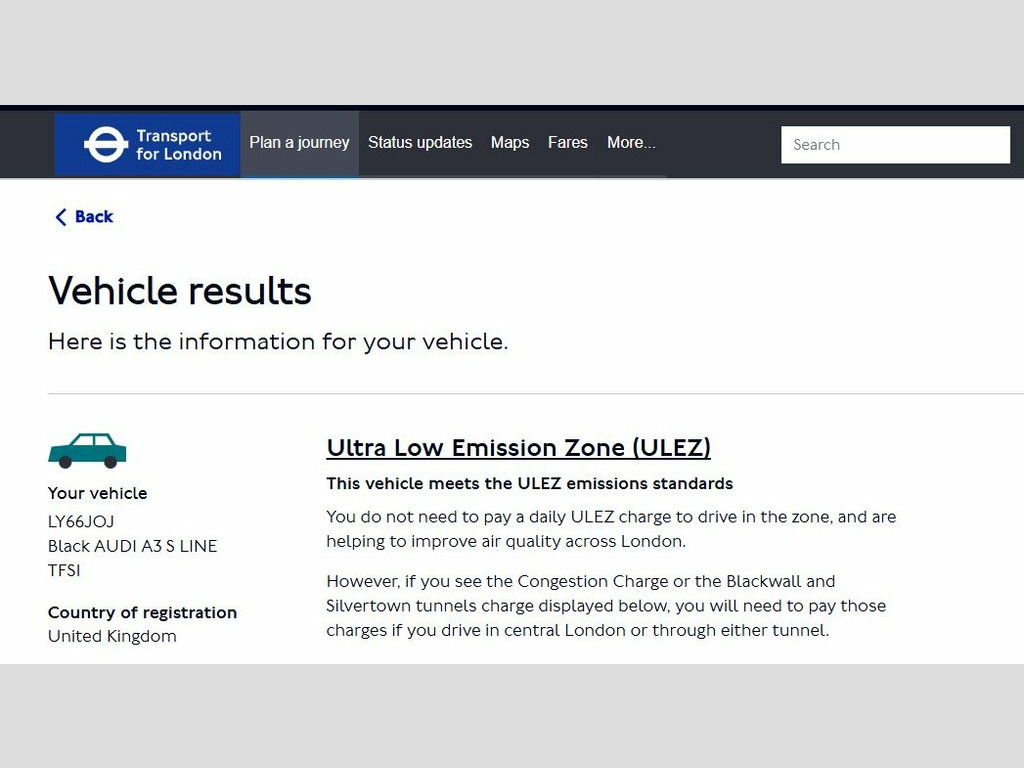Click the teal car icon
Image resolution: width=1024 pixels, height=768 pixels.
tap(87, 451)
